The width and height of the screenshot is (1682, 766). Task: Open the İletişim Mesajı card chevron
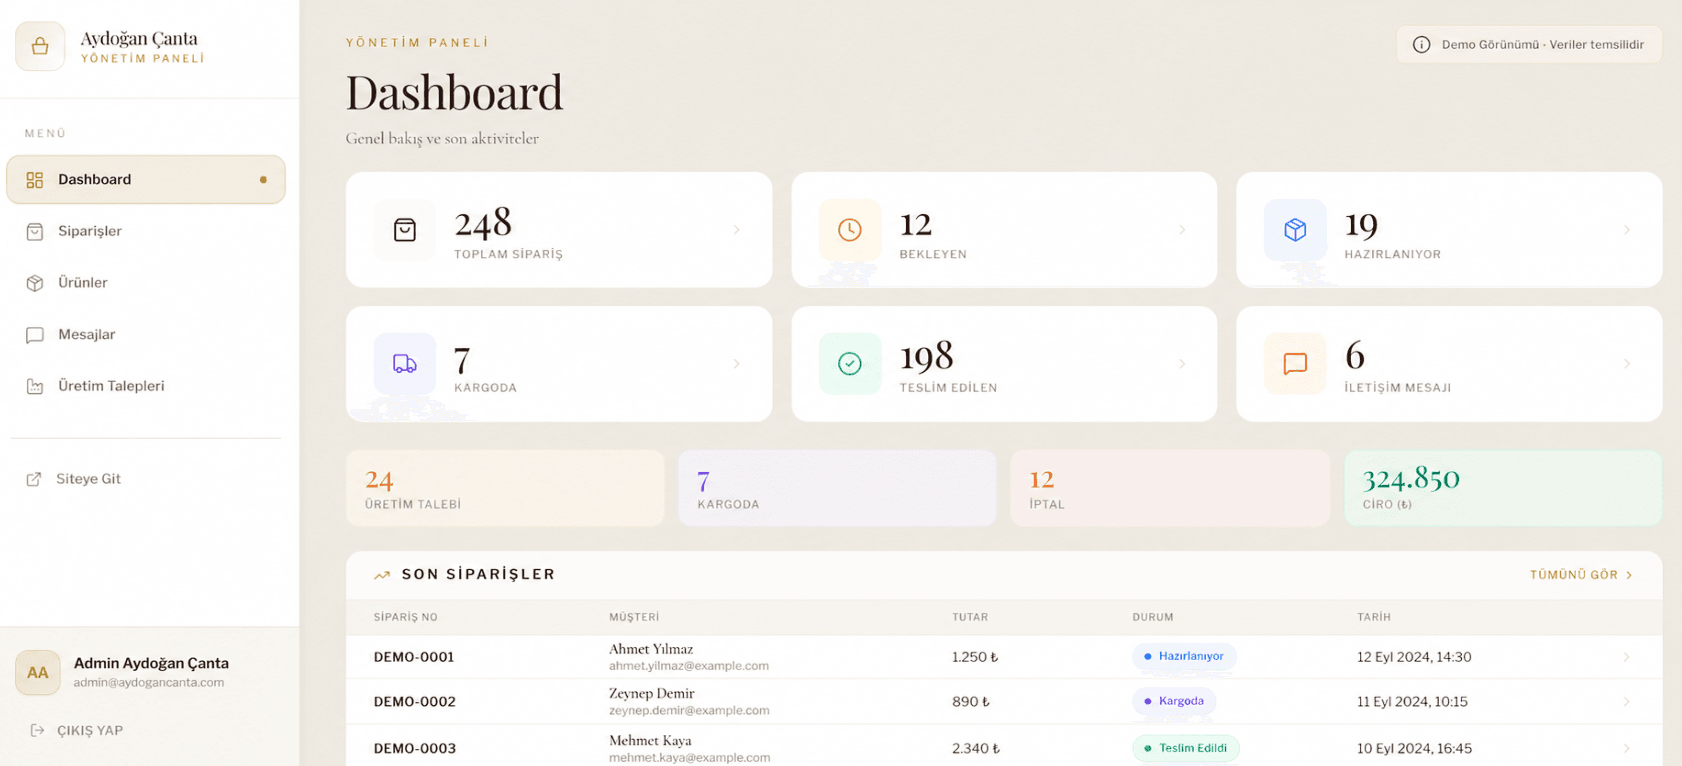pyautogui.click(x=1627, y=364)
